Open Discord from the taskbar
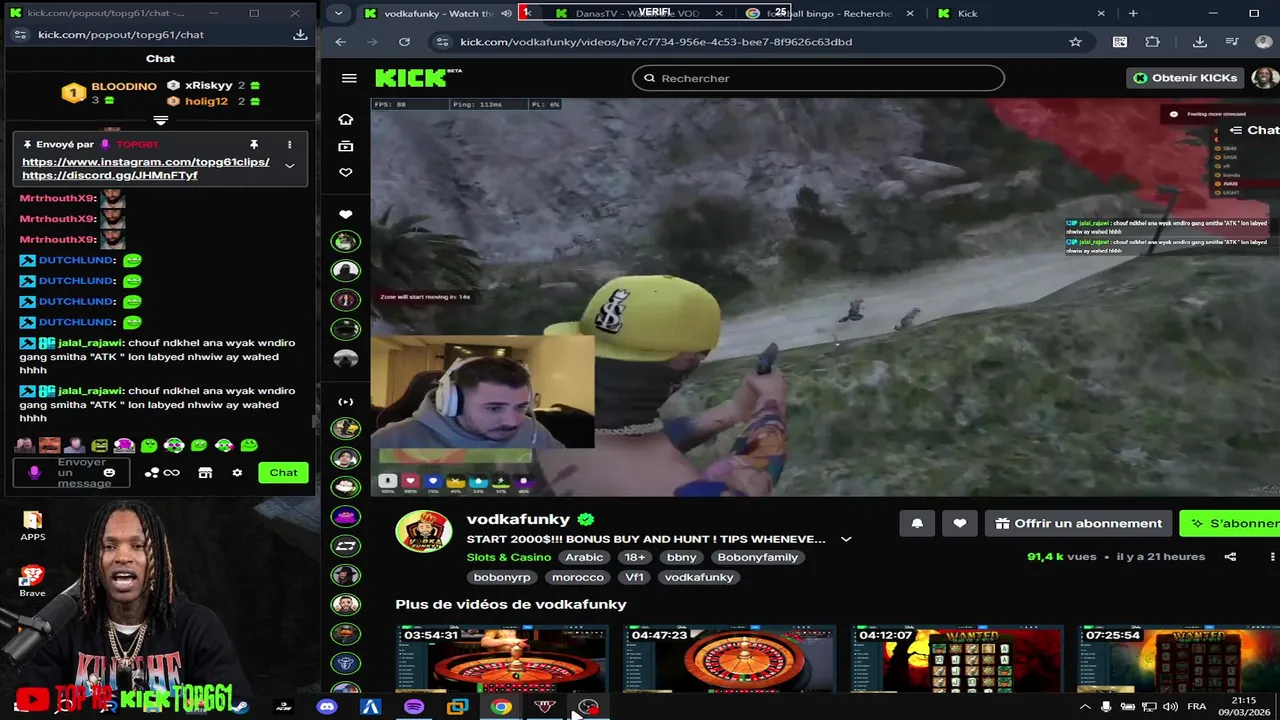1280x720 pixels. pyautogui.click(x=327, y=707)
